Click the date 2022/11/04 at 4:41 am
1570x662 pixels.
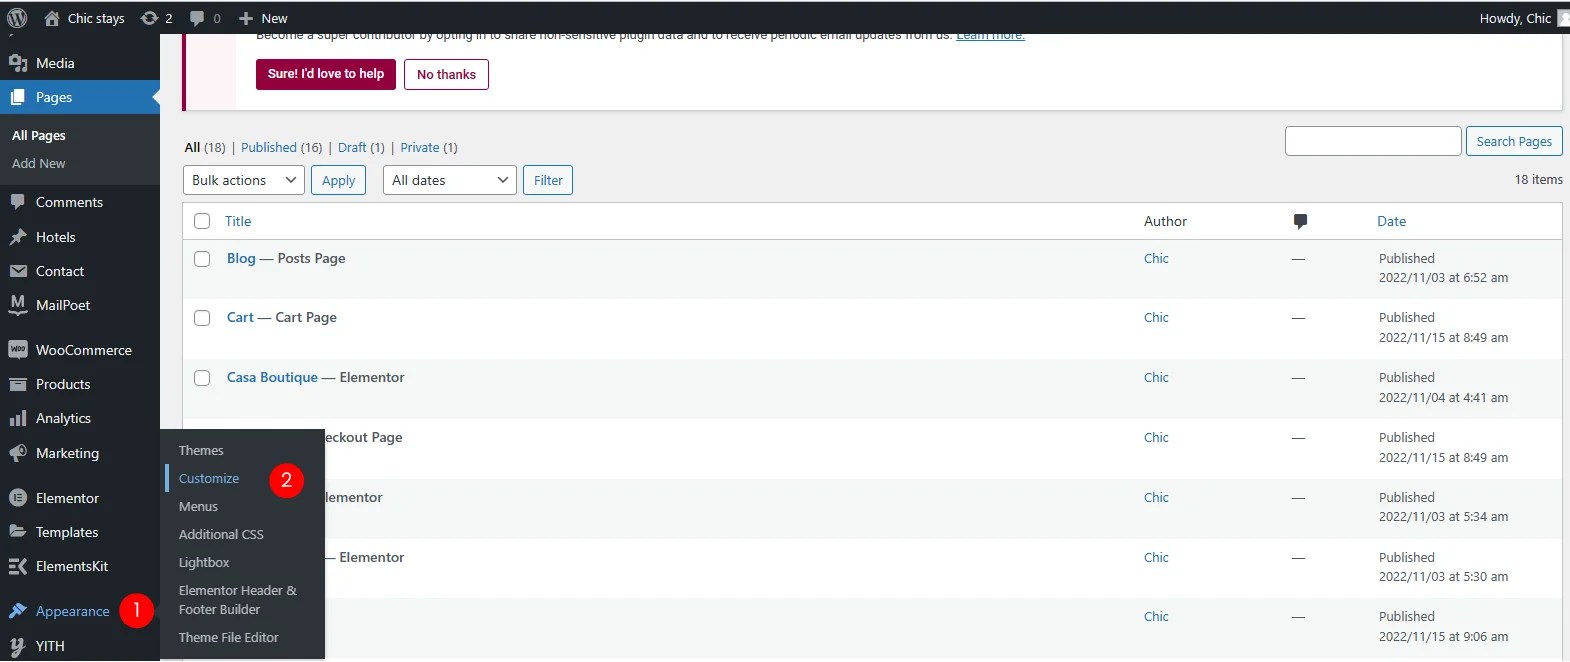point(1443,398)
